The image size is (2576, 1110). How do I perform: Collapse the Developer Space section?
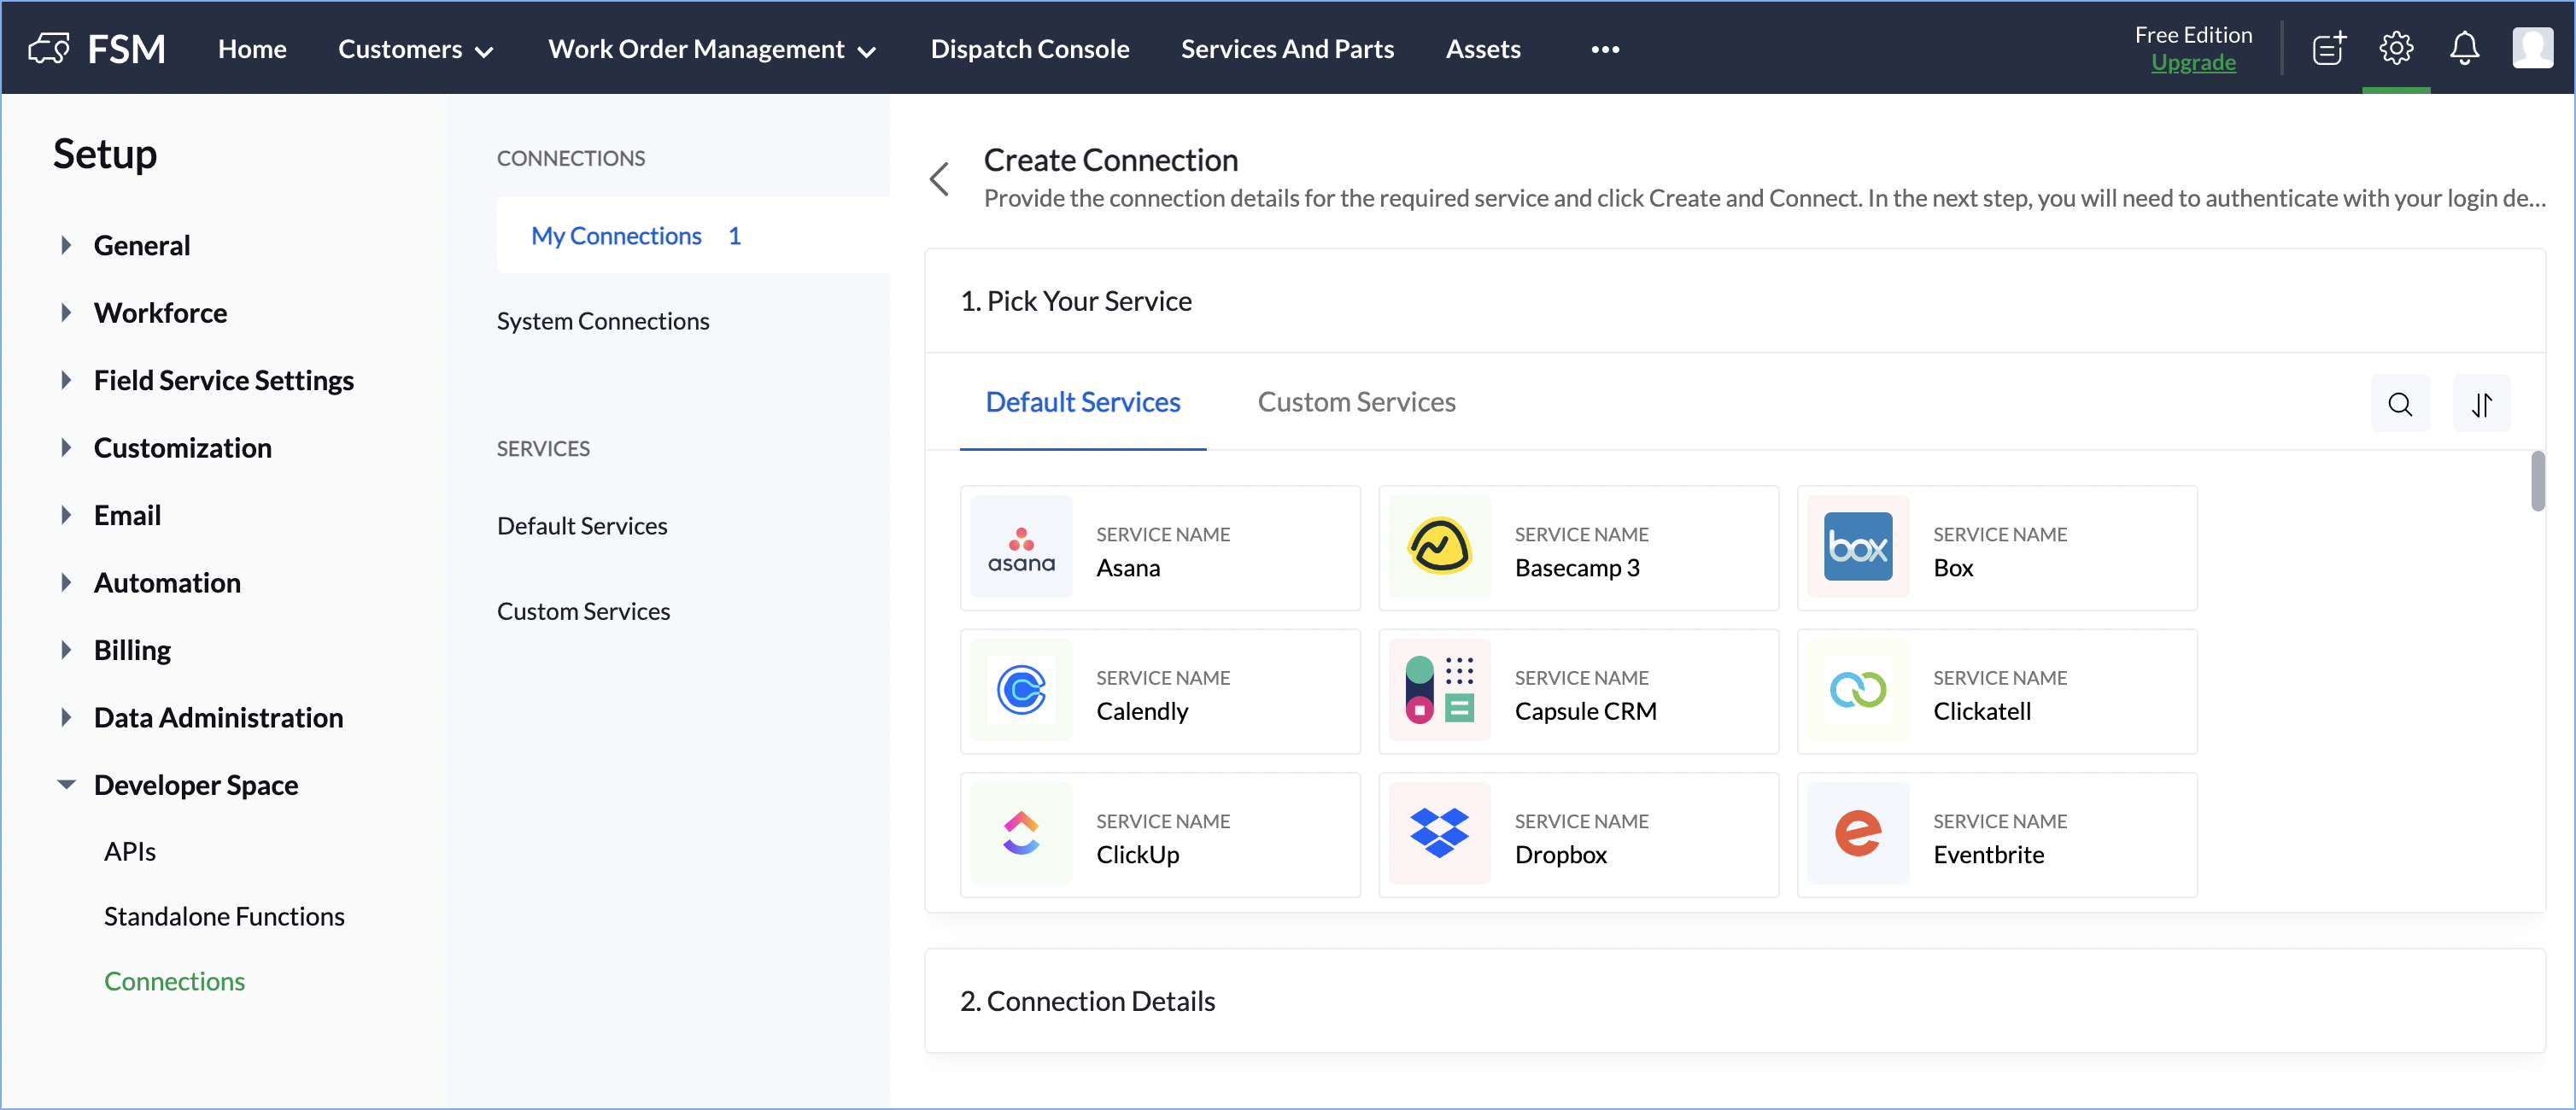point(66,785)
